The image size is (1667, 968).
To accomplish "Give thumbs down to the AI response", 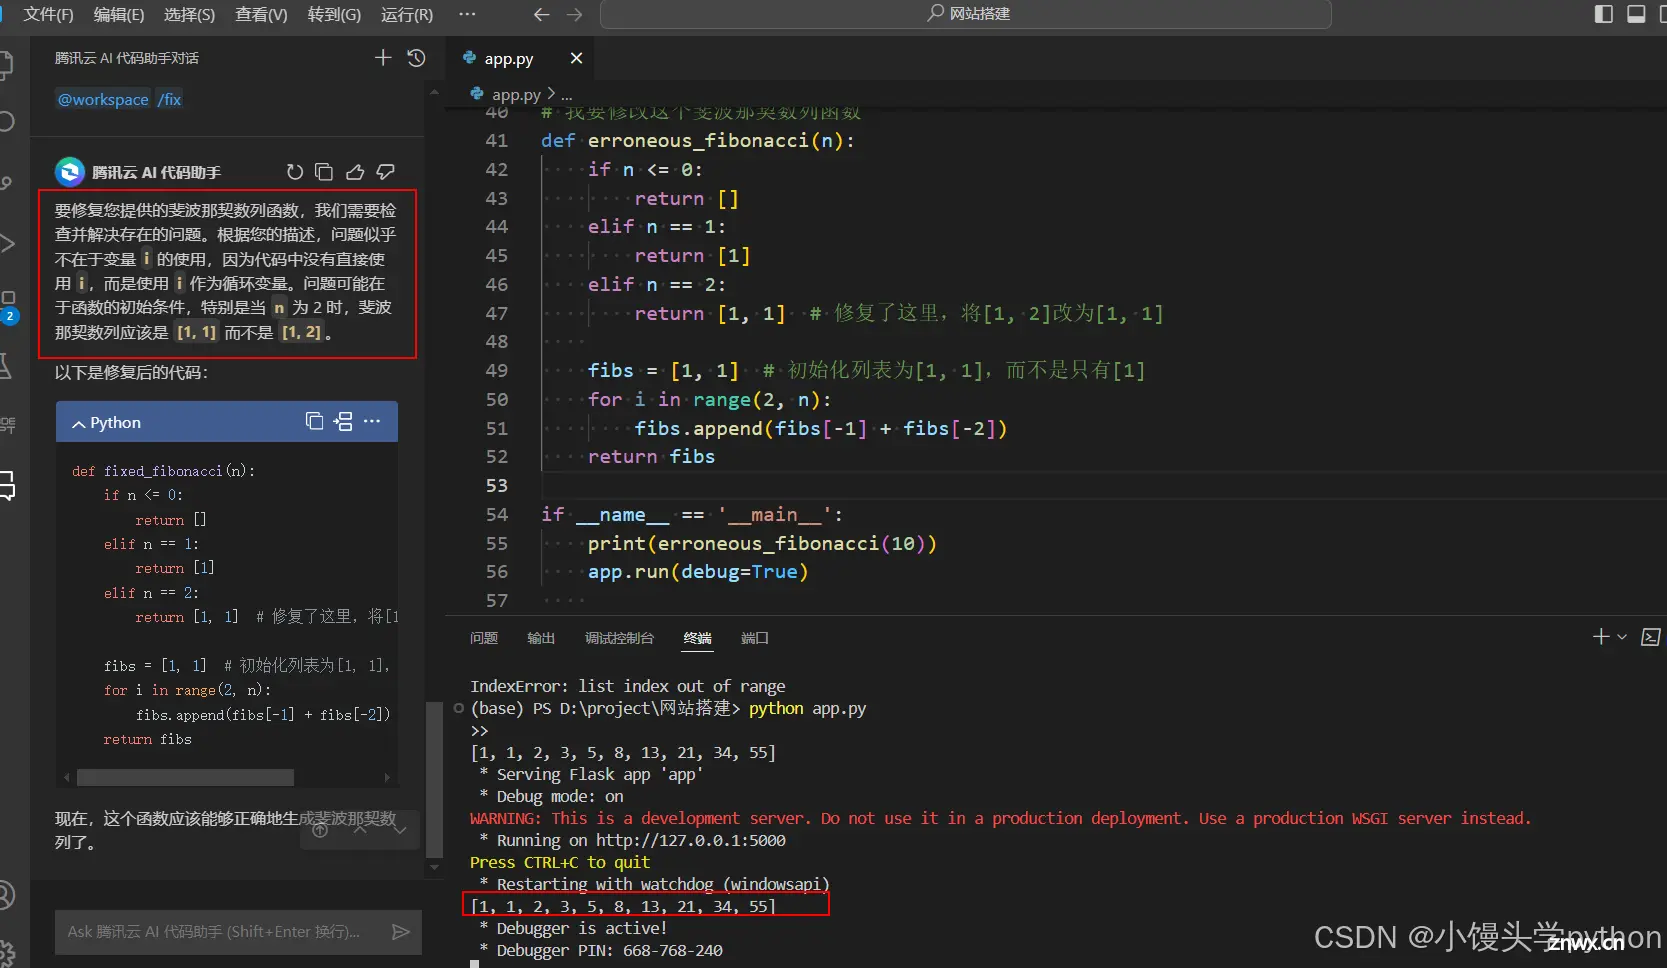I will pyautogui.click(x=386, y=172).
